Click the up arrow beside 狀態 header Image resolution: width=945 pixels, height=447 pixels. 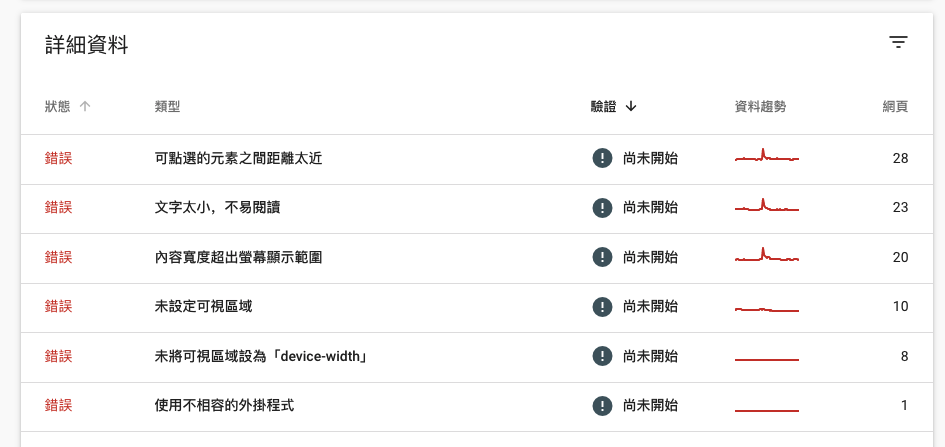coord(85,107)
